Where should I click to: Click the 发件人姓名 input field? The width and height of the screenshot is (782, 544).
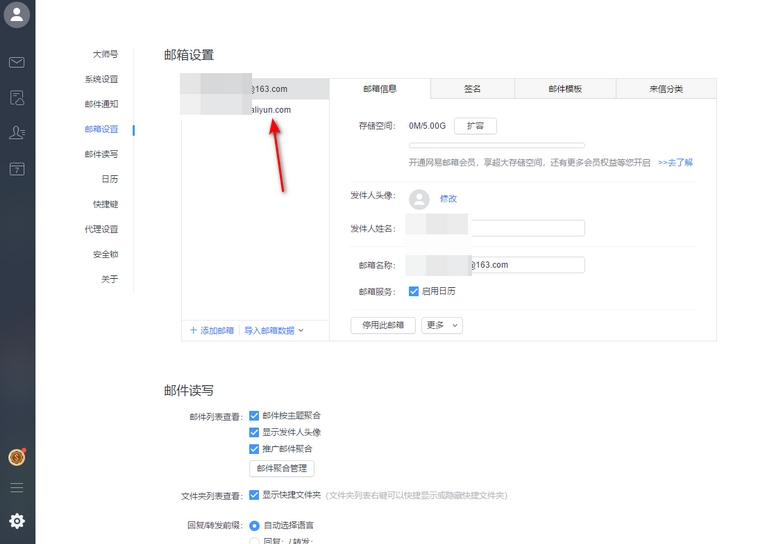click(528, 229)
